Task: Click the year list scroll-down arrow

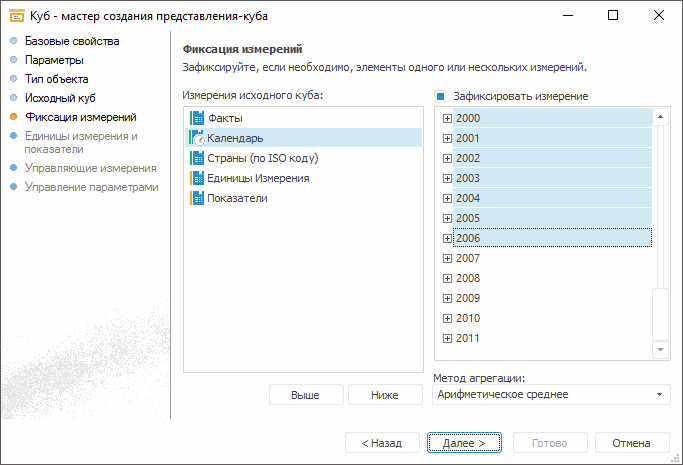Action: (660, 350)
